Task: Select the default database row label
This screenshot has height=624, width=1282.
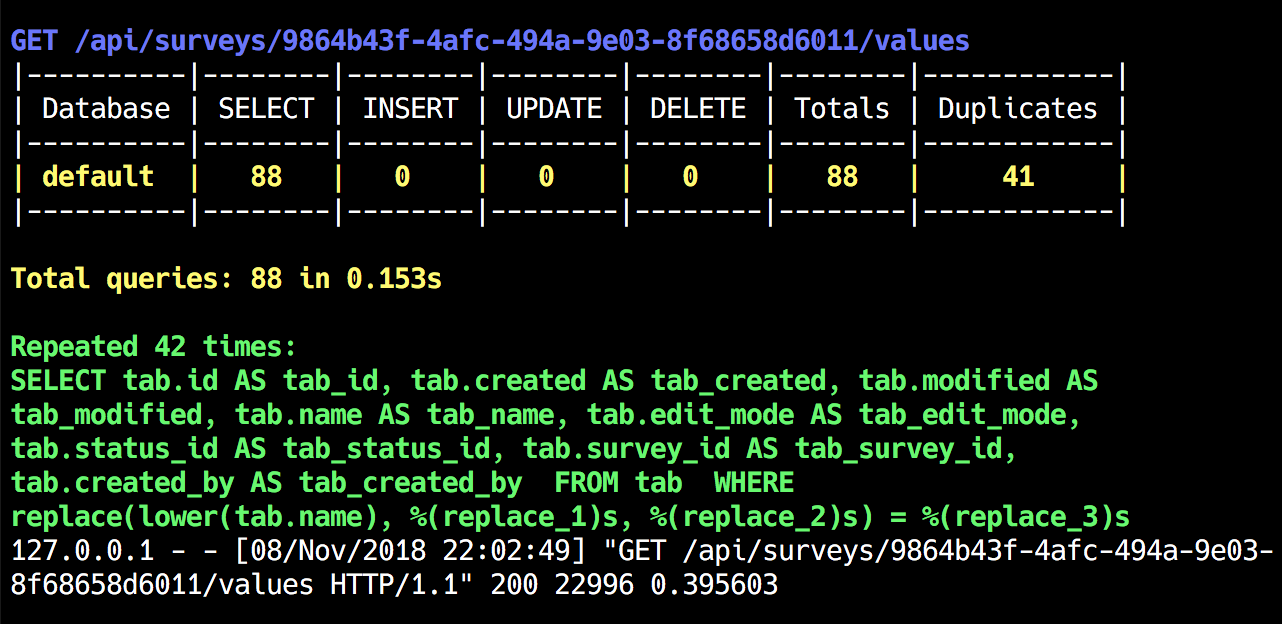Action: pyautogui.click(x=98, y=176)
